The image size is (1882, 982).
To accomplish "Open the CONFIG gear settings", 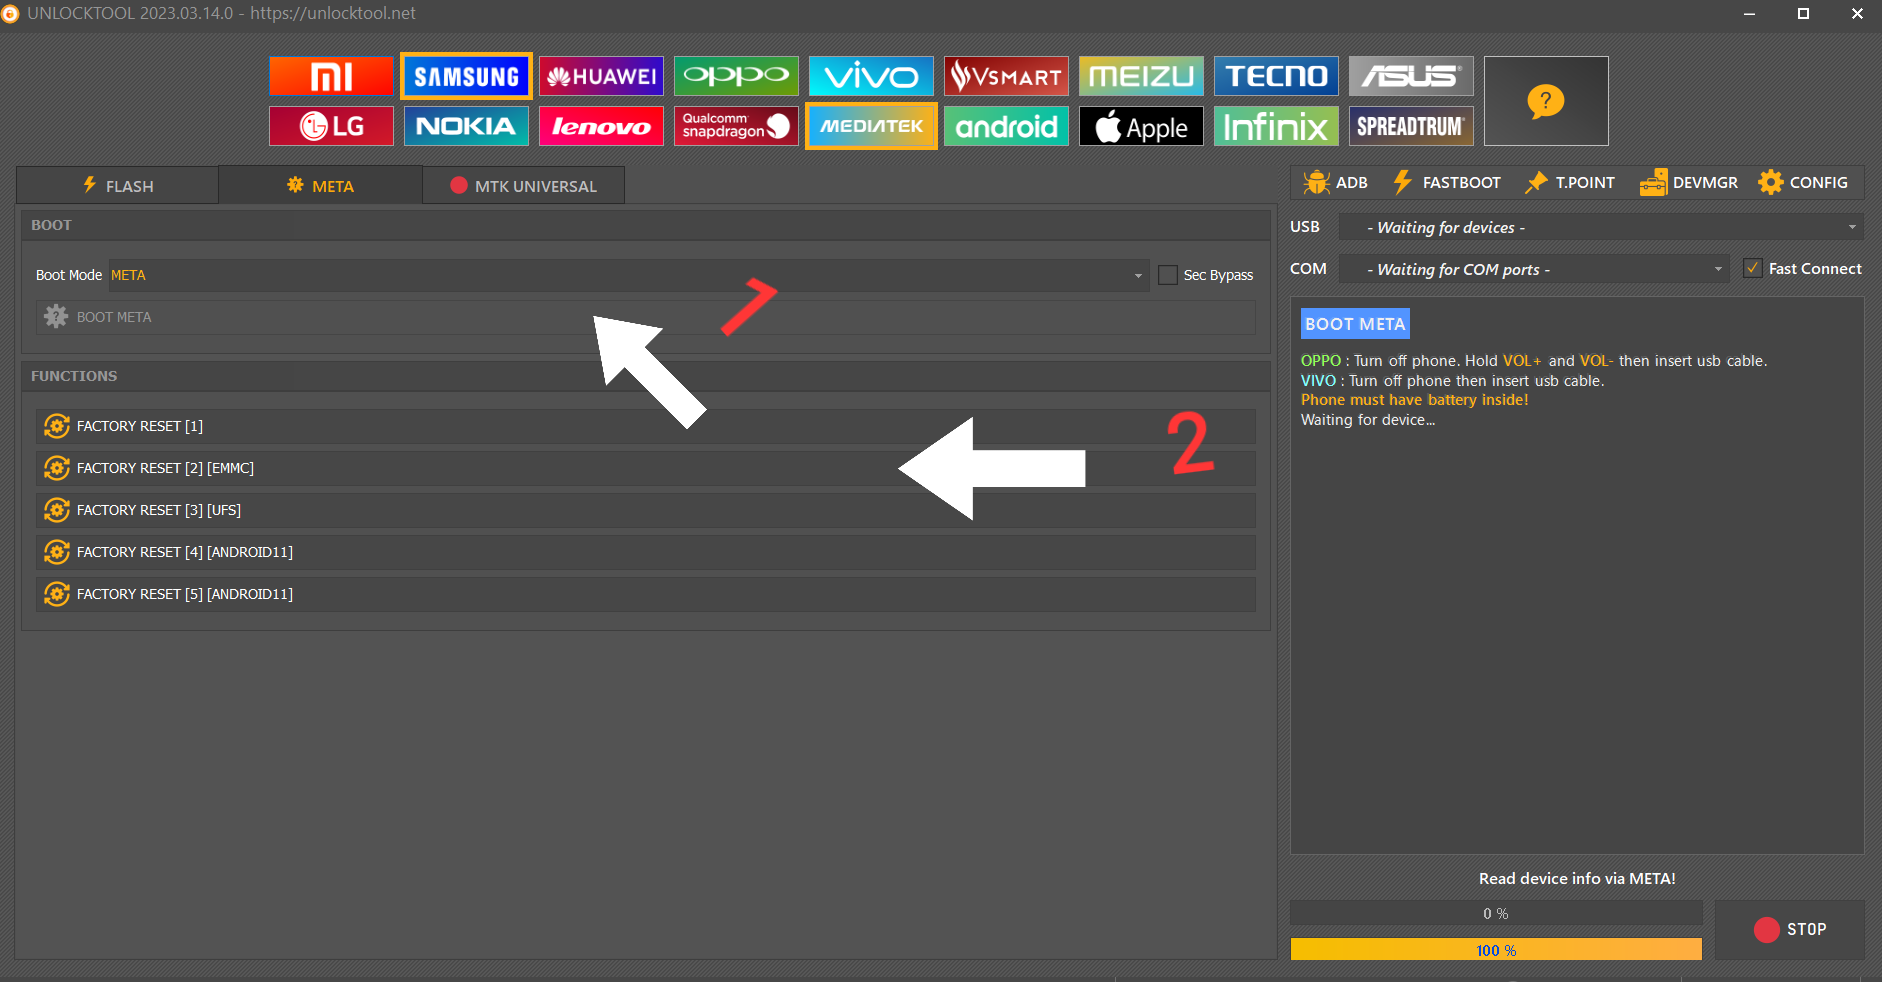I will [x=1803, y=182].
